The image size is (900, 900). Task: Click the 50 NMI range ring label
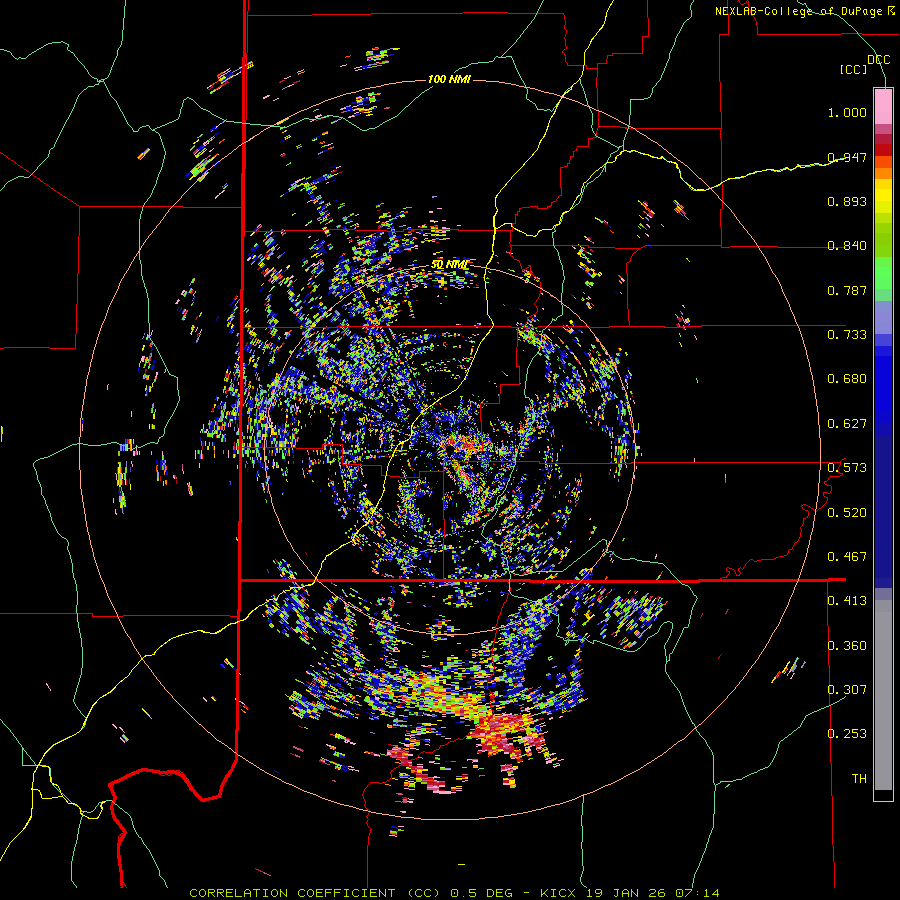coord(449,265)
